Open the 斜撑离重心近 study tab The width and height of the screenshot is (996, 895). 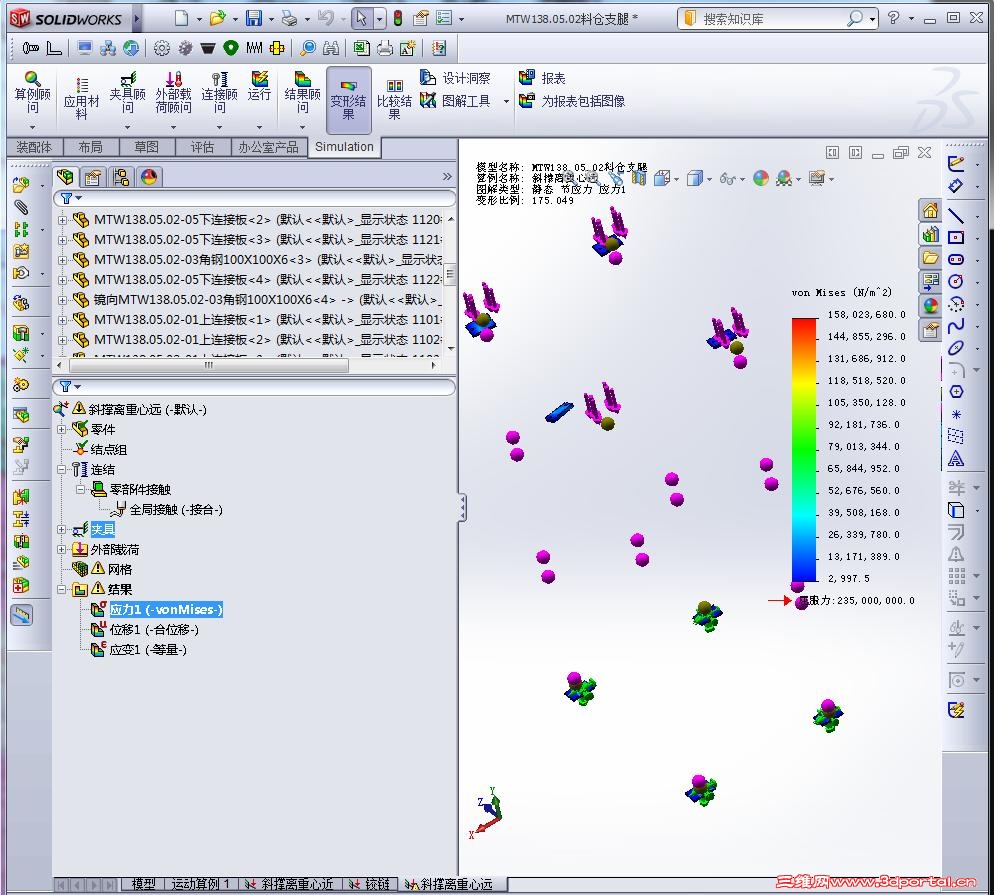pos(290,884)
